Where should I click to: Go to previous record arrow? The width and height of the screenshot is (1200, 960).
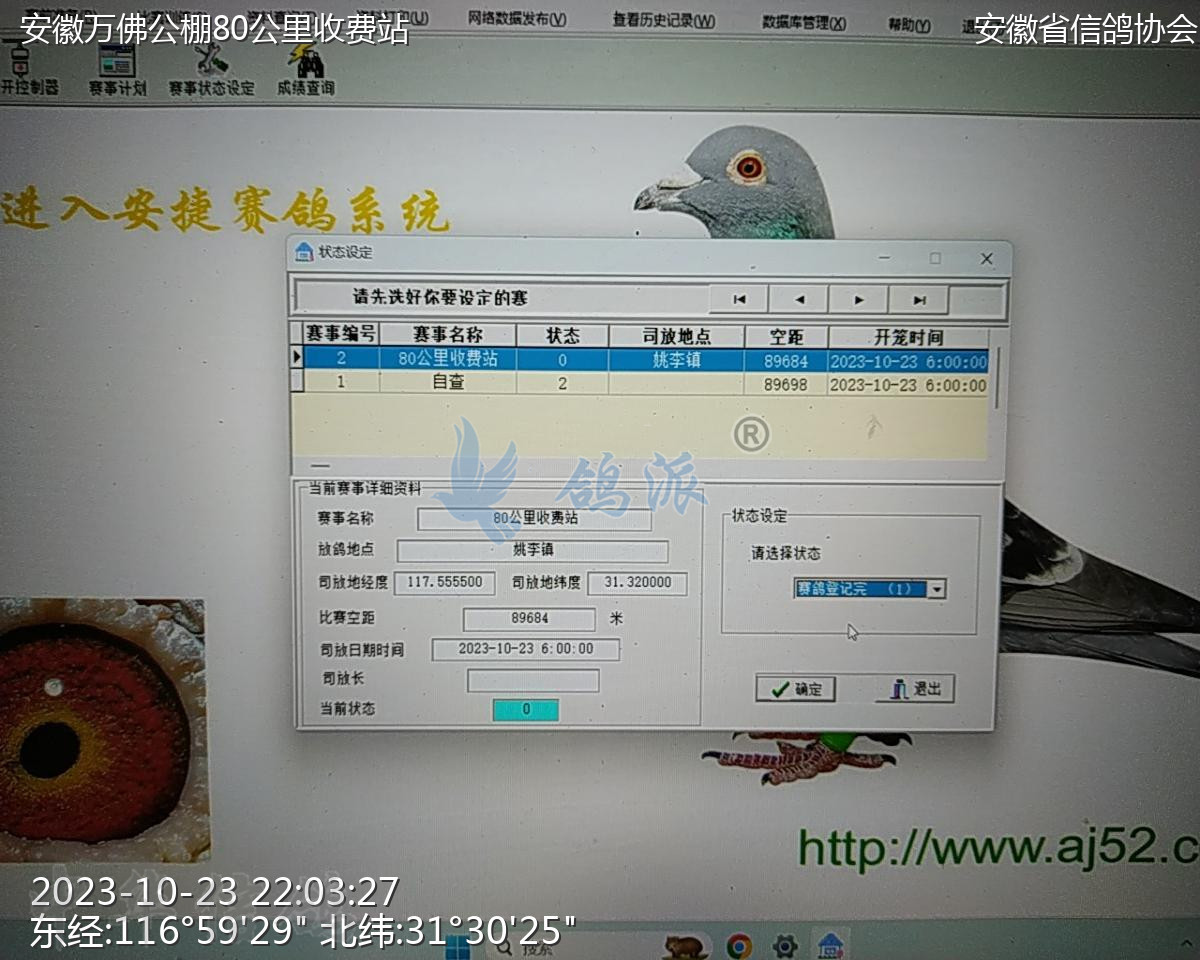click(799, 299)
